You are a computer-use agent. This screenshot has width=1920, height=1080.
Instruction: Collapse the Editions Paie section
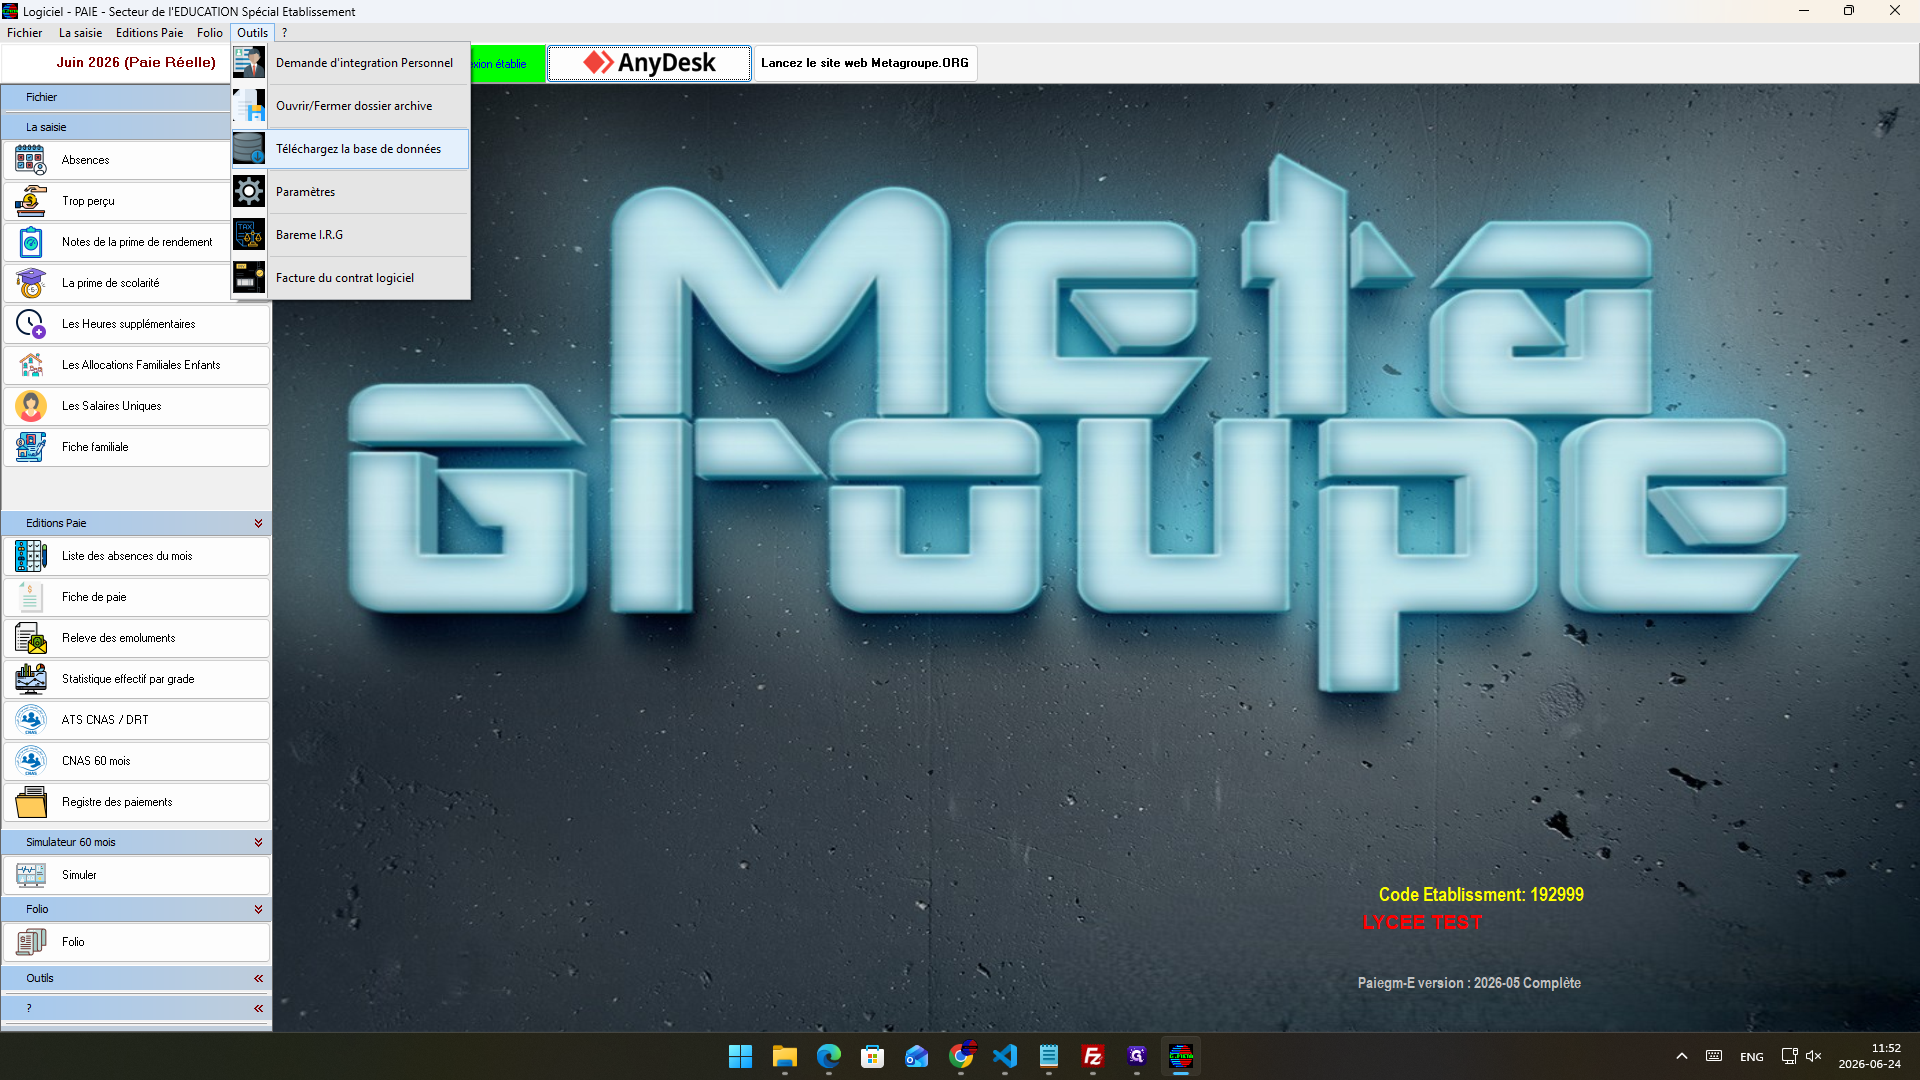258,523
